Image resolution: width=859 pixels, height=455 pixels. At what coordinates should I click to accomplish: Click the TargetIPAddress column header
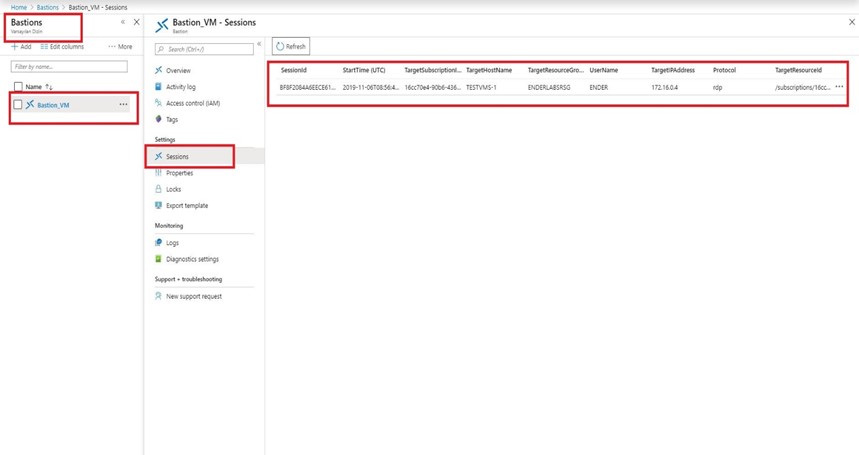coord(673,70)
